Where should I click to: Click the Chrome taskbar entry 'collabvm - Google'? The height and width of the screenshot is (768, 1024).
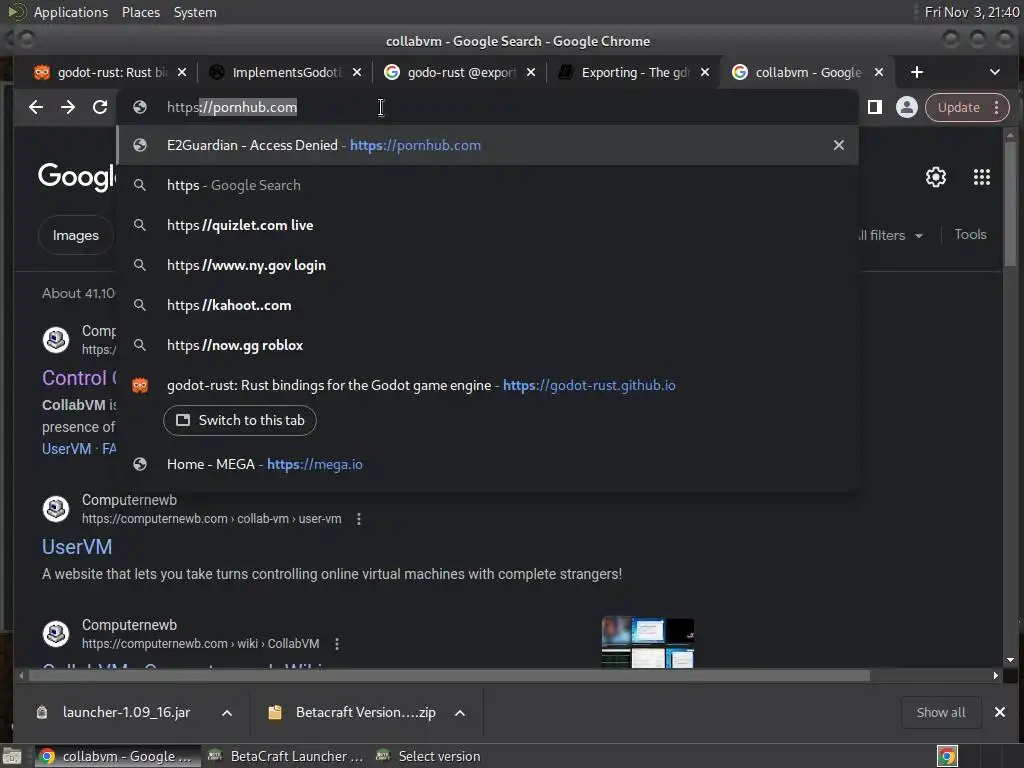pos(117,756)
